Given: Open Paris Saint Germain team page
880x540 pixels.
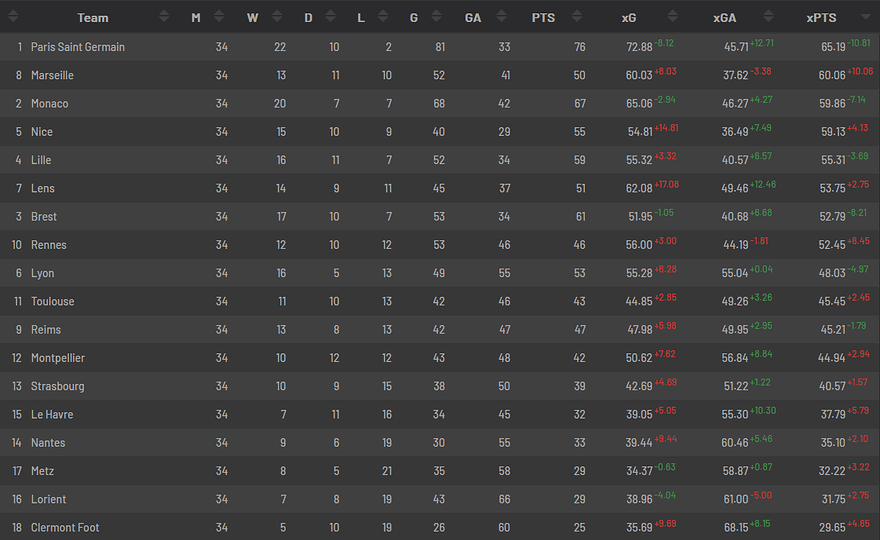Looking at the screenshot, I should (x=77, y=47).
